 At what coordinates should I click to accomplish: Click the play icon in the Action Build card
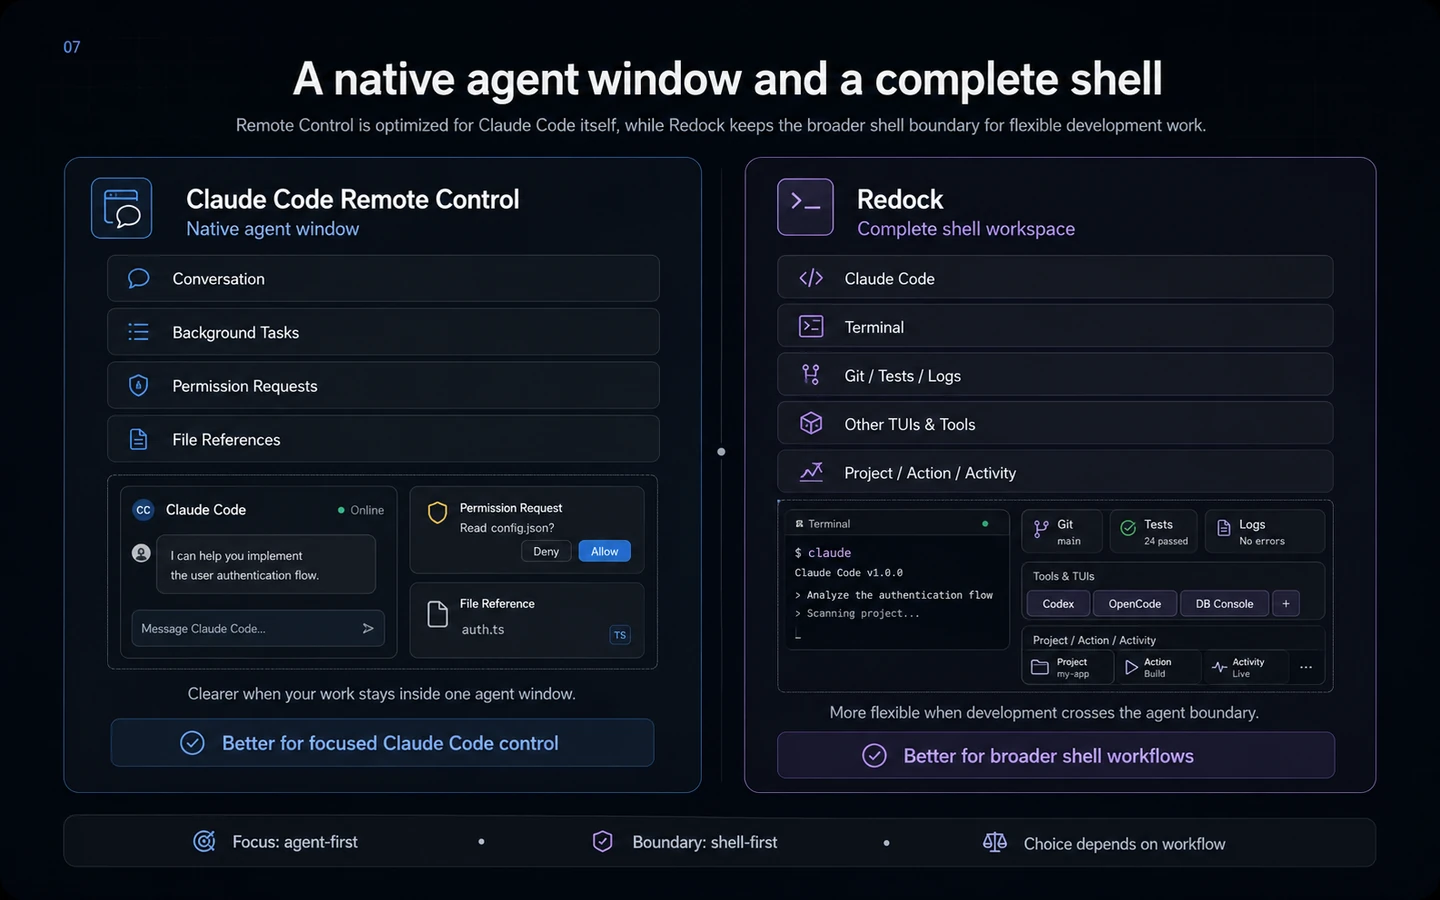[x=1131, y=667]
